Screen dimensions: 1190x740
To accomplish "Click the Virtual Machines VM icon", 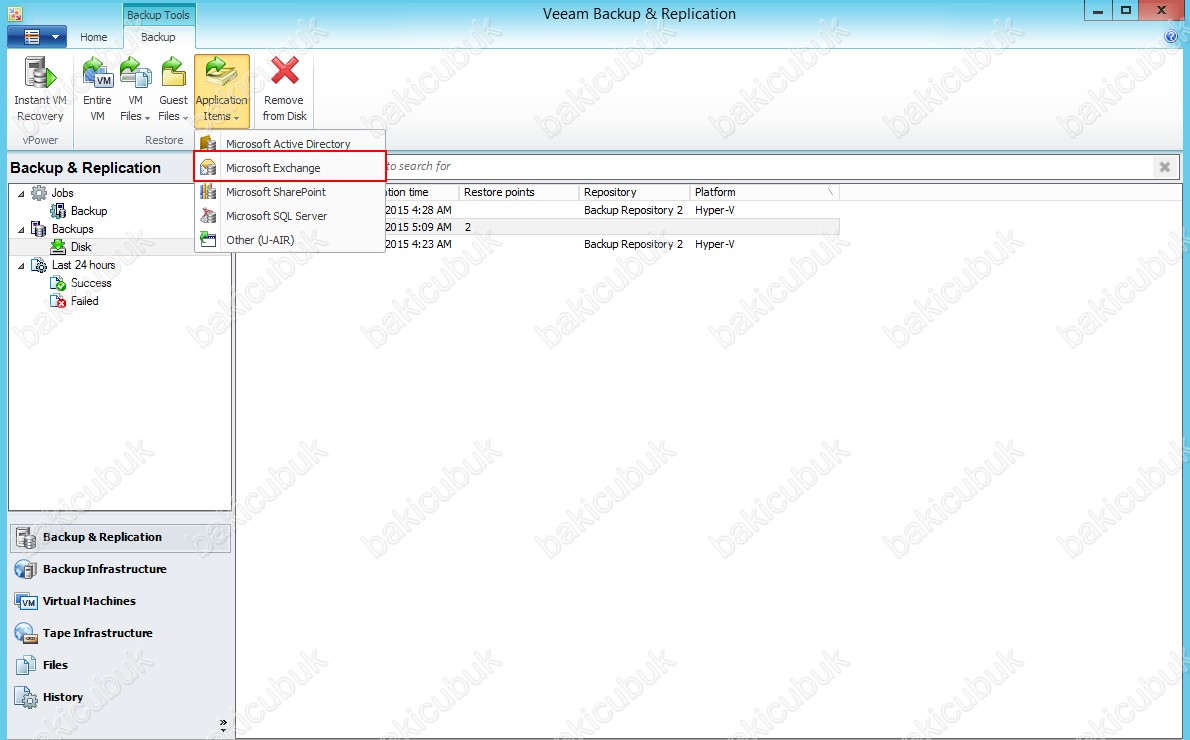I will (26, 601).
